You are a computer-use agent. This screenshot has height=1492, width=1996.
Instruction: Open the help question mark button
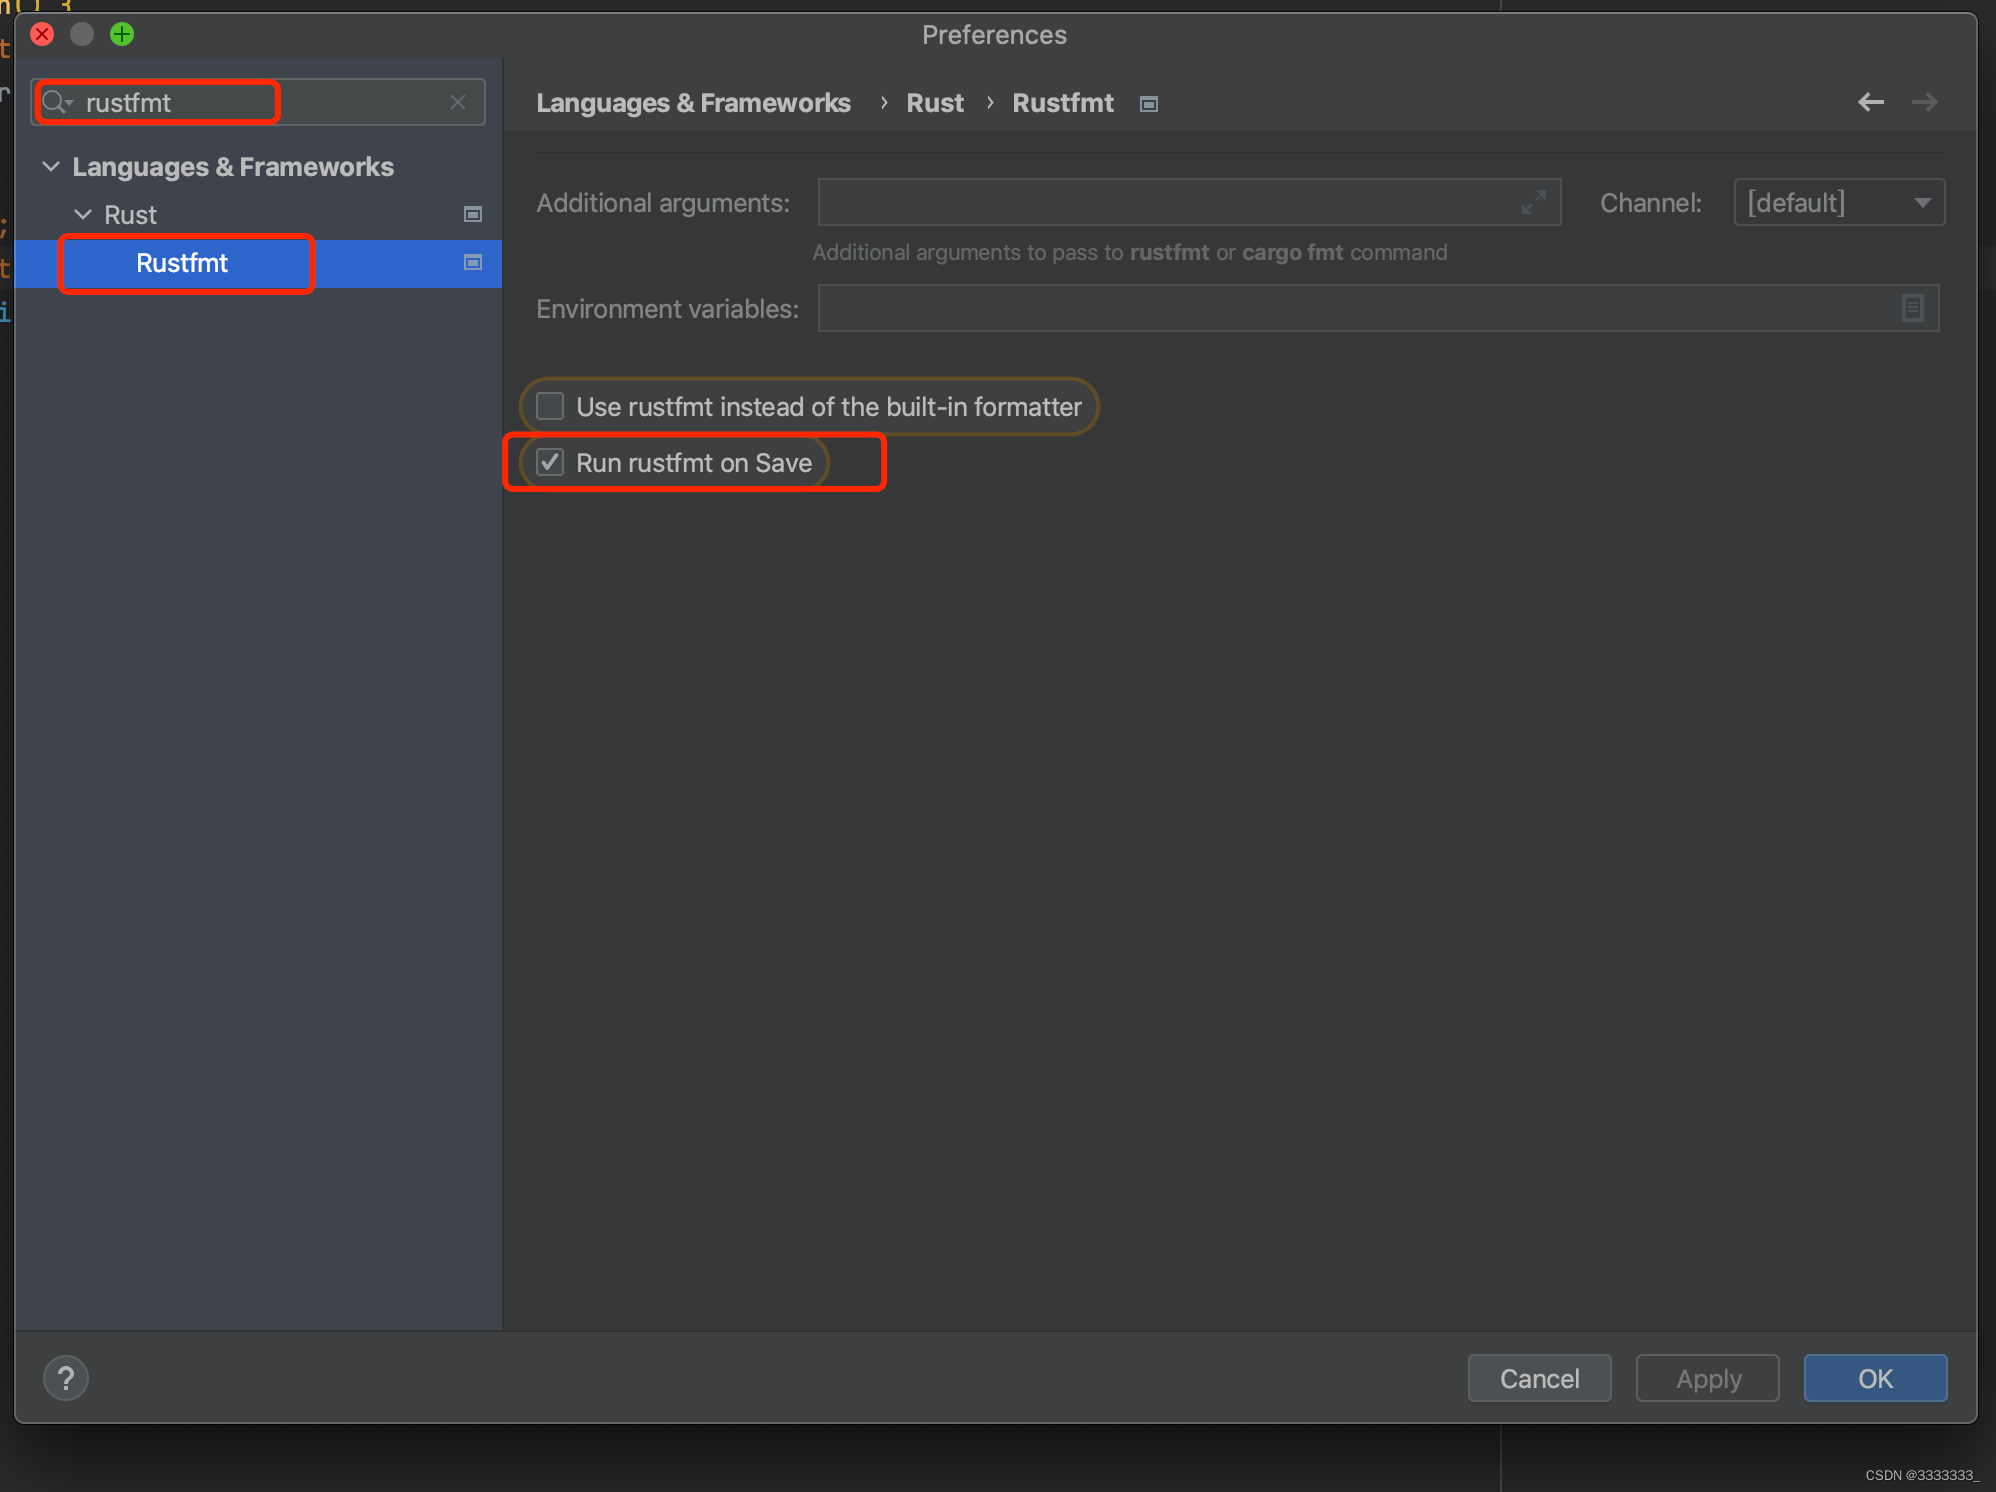66,1378
